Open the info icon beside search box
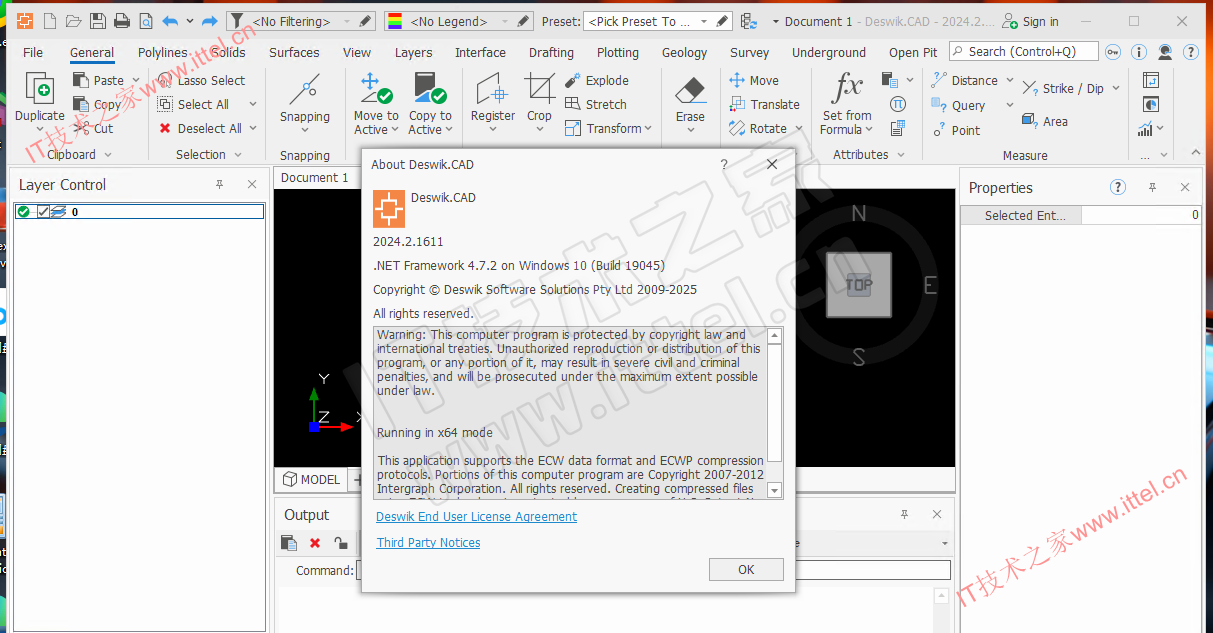 pos(1140,52)
